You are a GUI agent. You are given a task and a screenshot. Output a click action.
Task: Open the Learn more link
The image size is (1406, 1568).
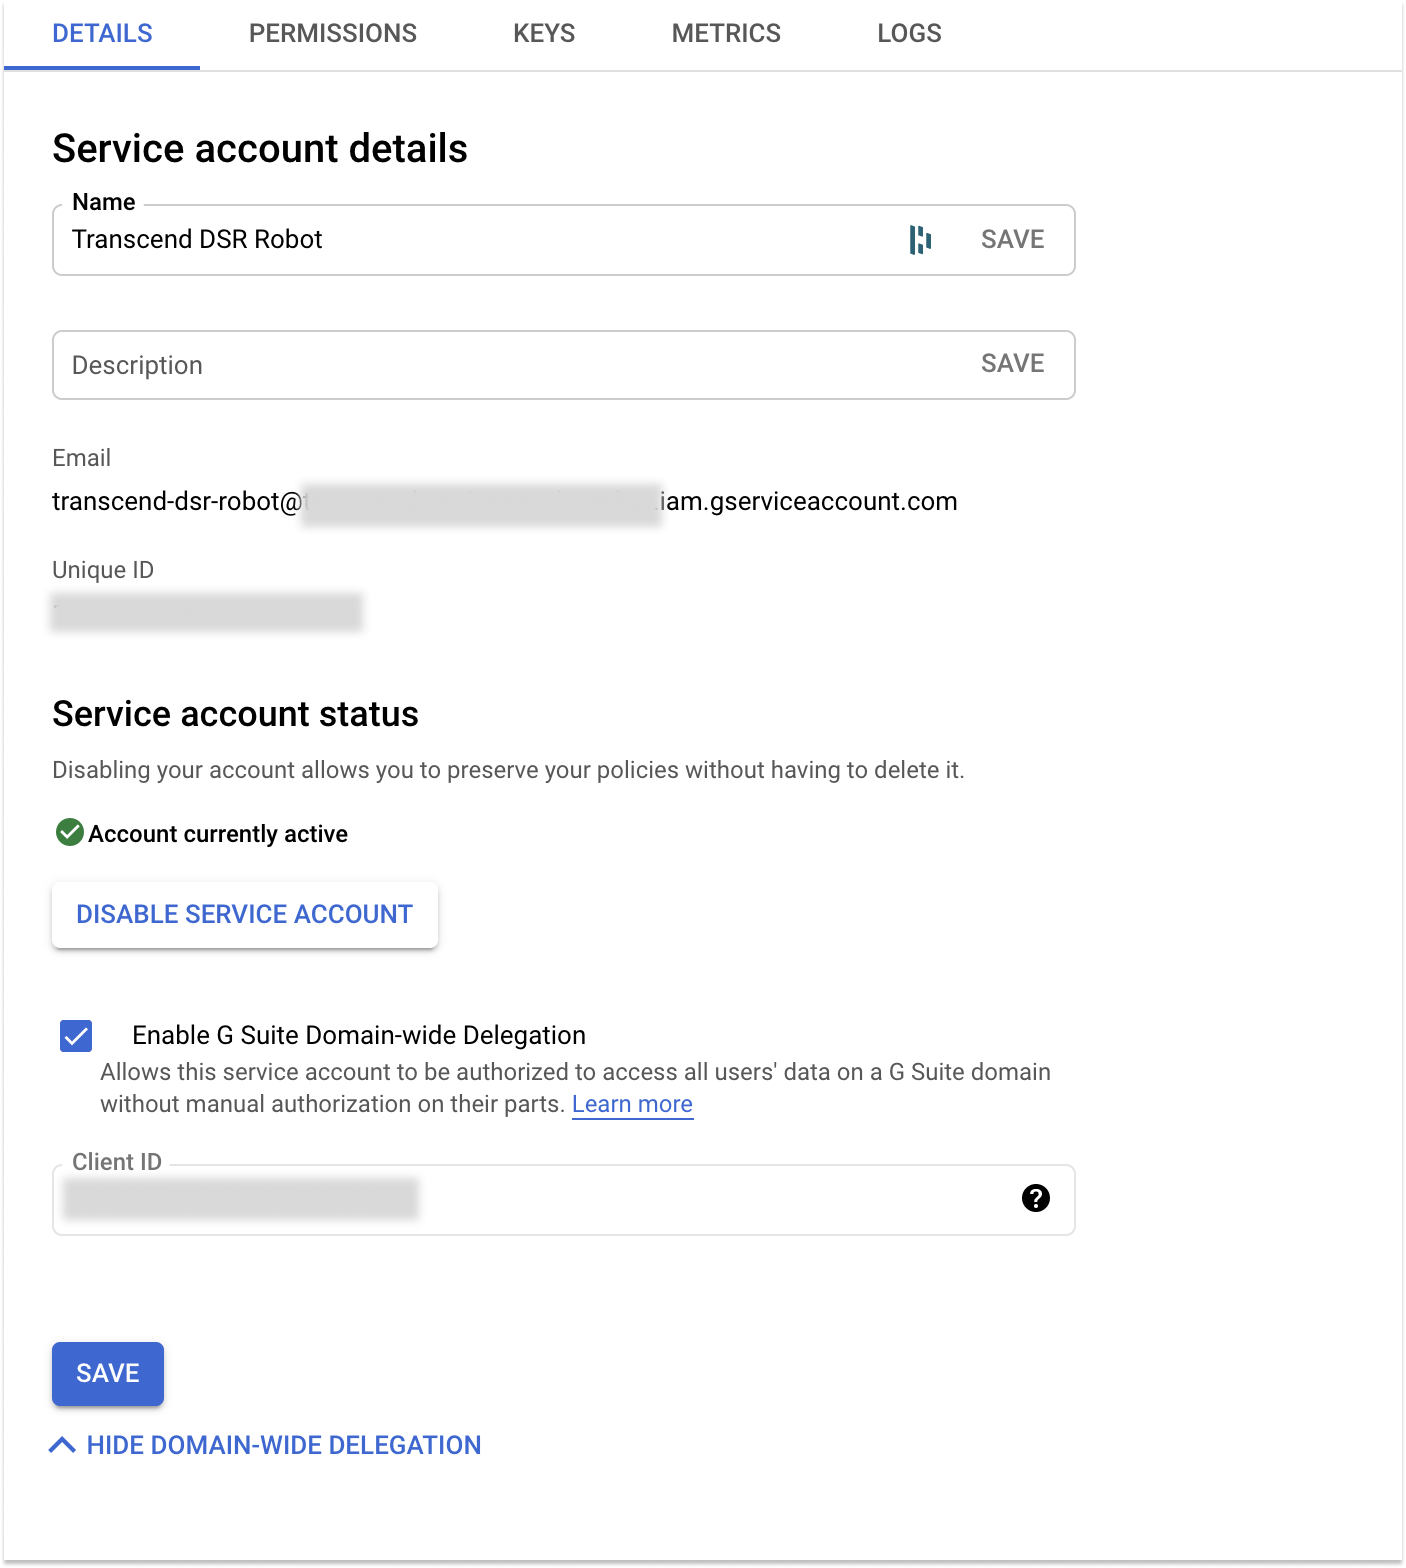coord(632,1104)
